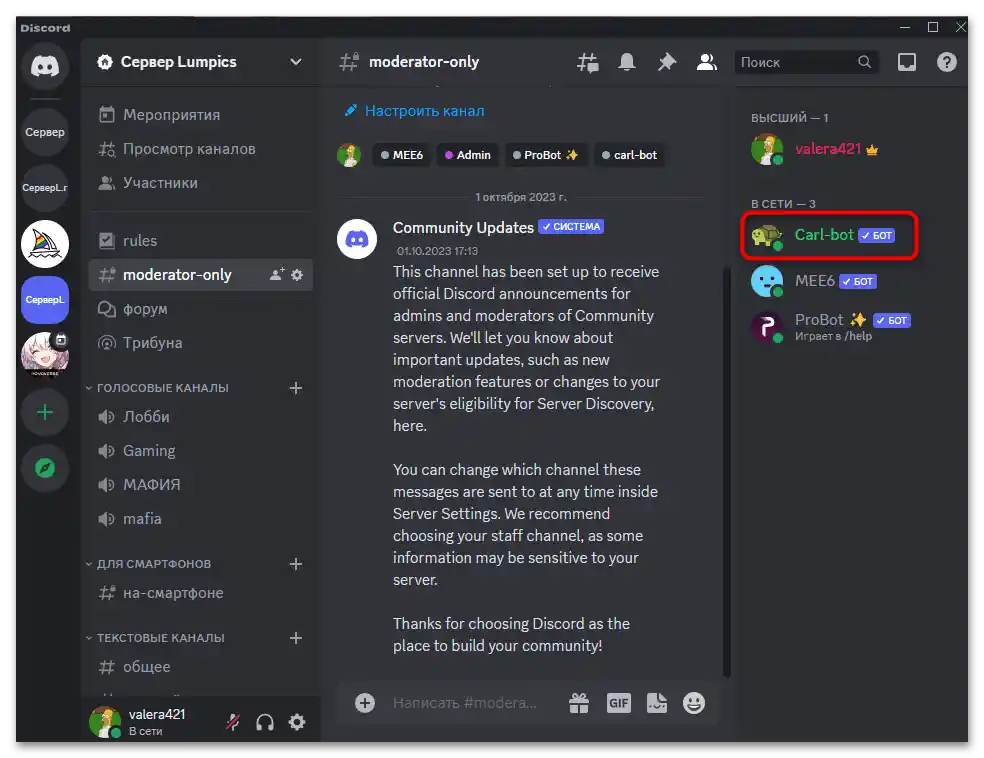984x758 pixels.
Task: Toggle member list visibility
Action: click(x=707, y=62)
